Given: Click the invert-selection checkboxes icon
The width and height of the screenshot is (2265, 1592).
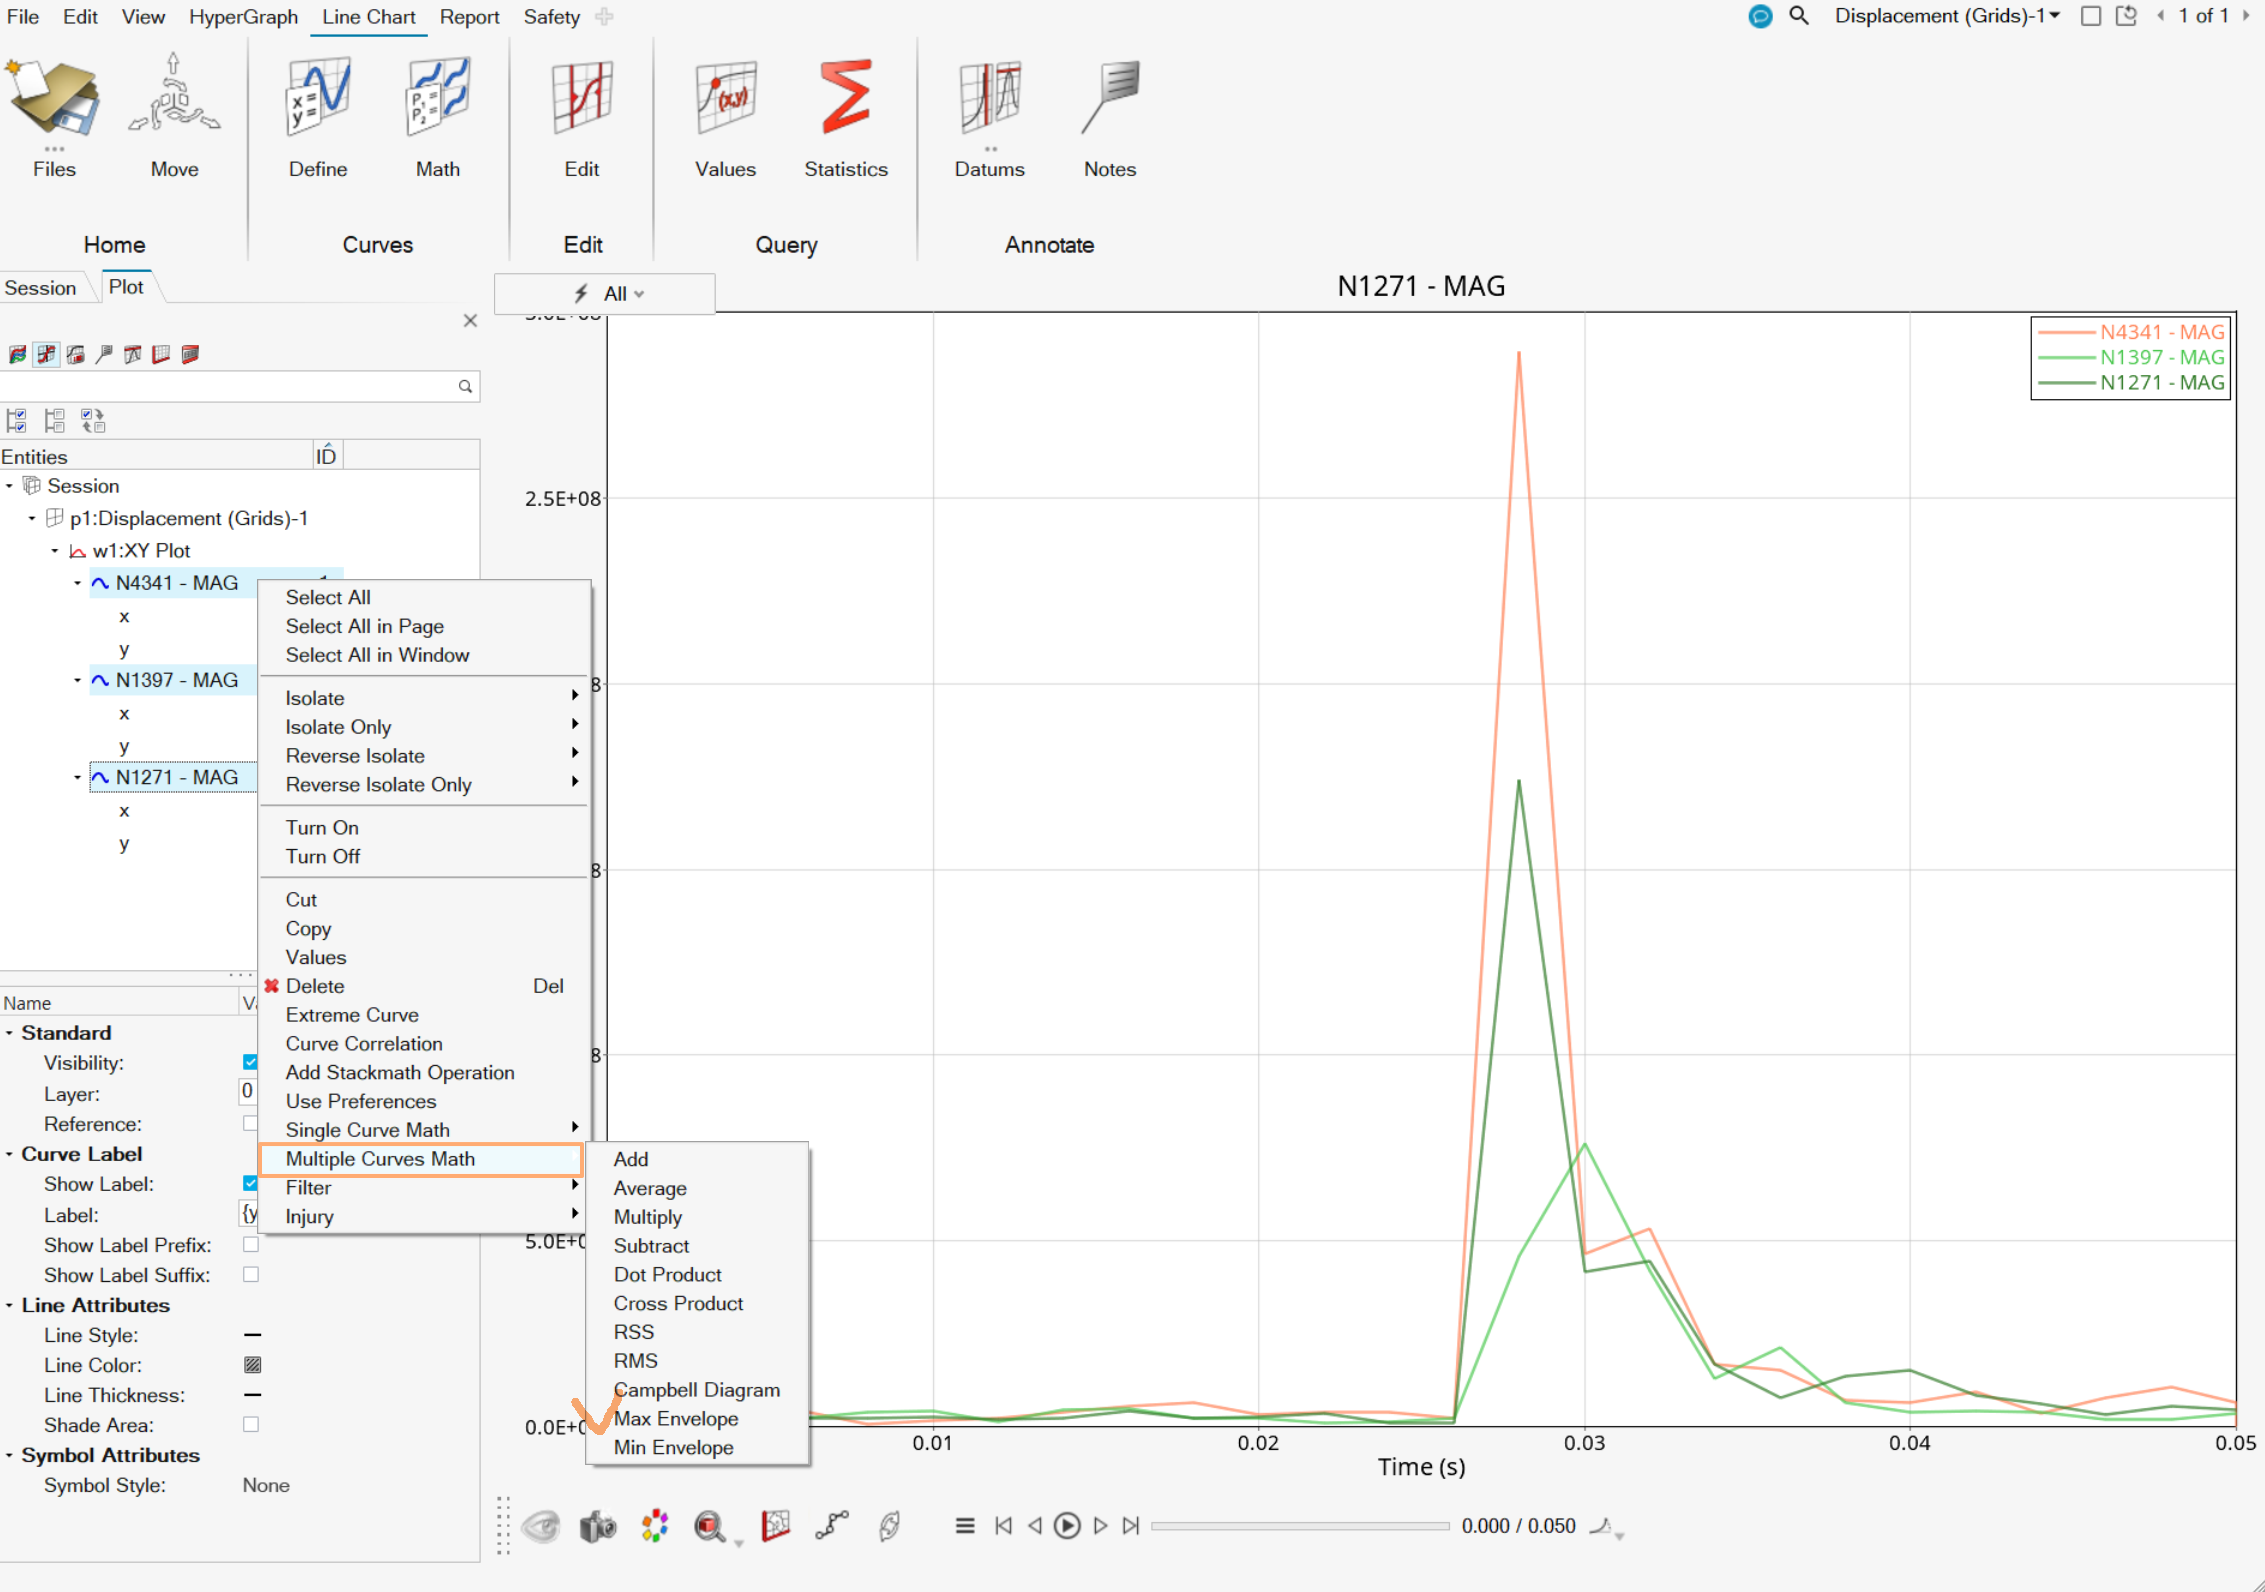Looking at the screenshot, I should click(93, 421).
